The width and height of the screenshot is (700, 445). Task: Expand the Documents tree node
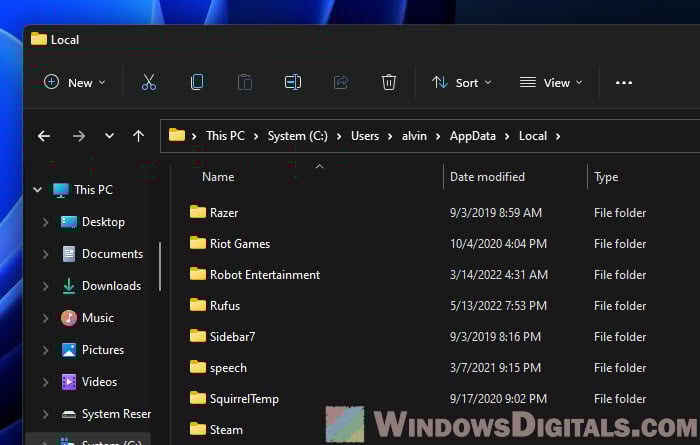click(45, 254)
